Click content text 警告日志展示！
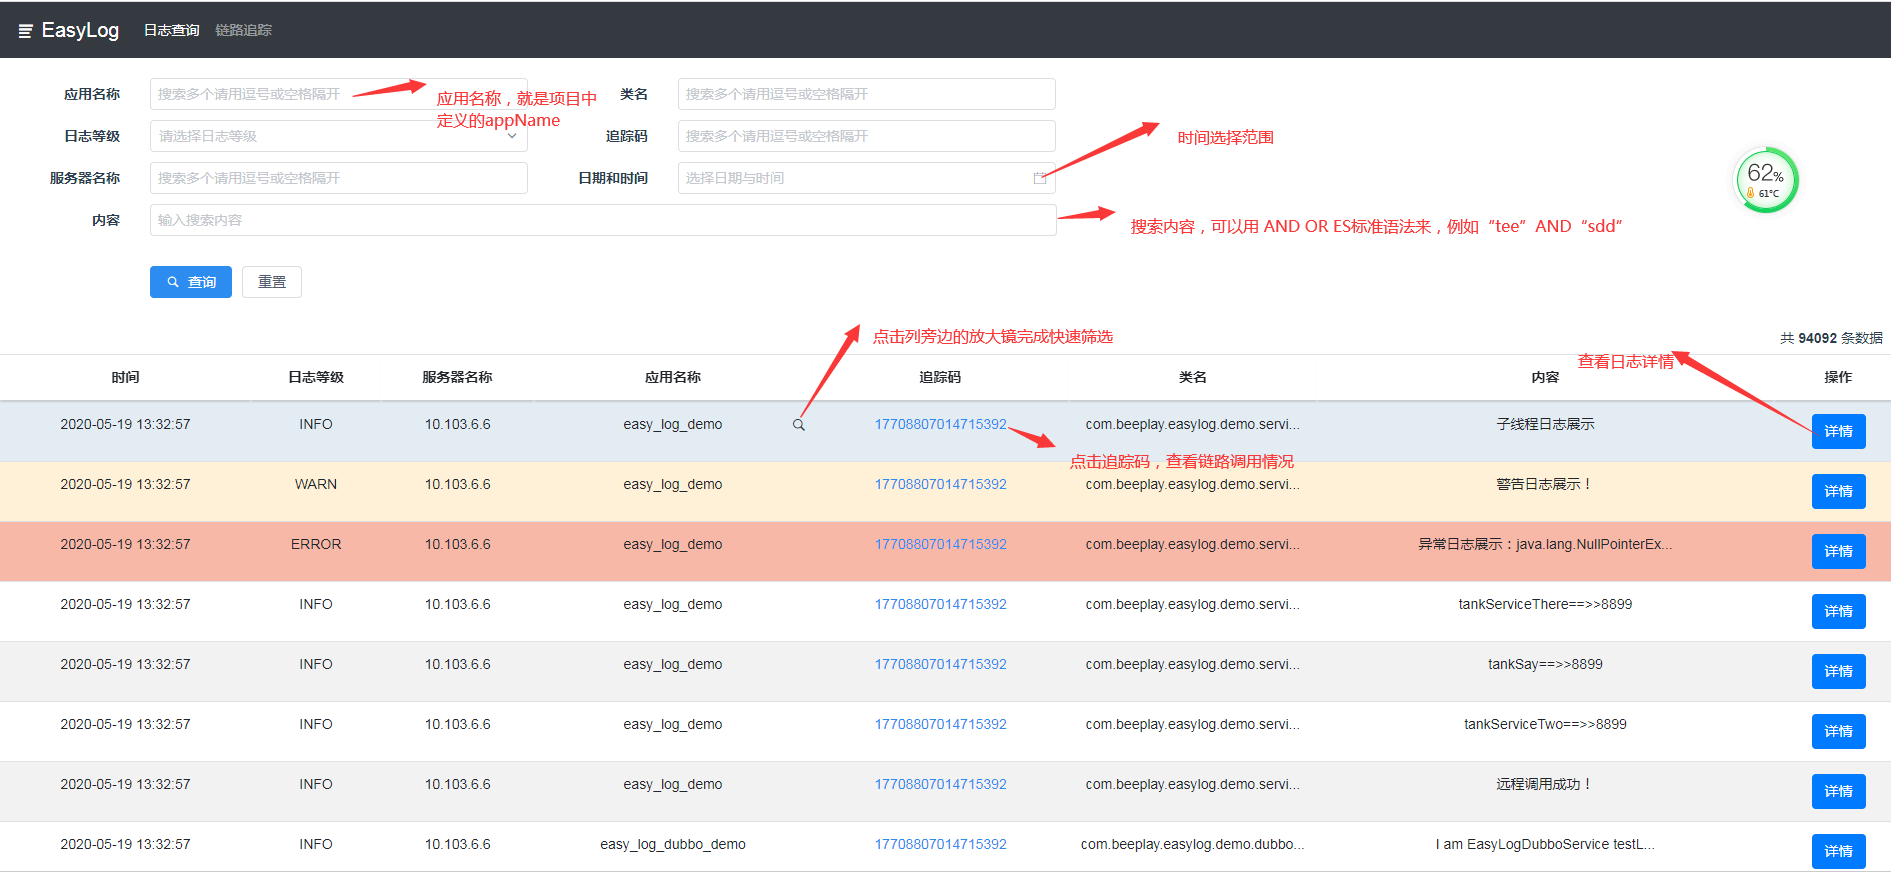 pos(1544,484)
